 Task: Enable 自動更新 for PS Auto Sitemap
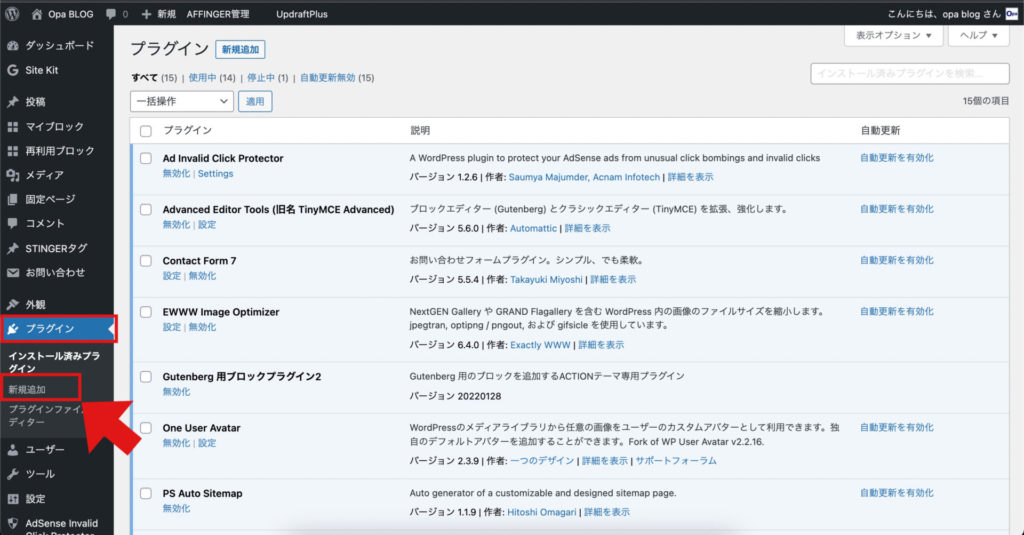click(896, 493)
